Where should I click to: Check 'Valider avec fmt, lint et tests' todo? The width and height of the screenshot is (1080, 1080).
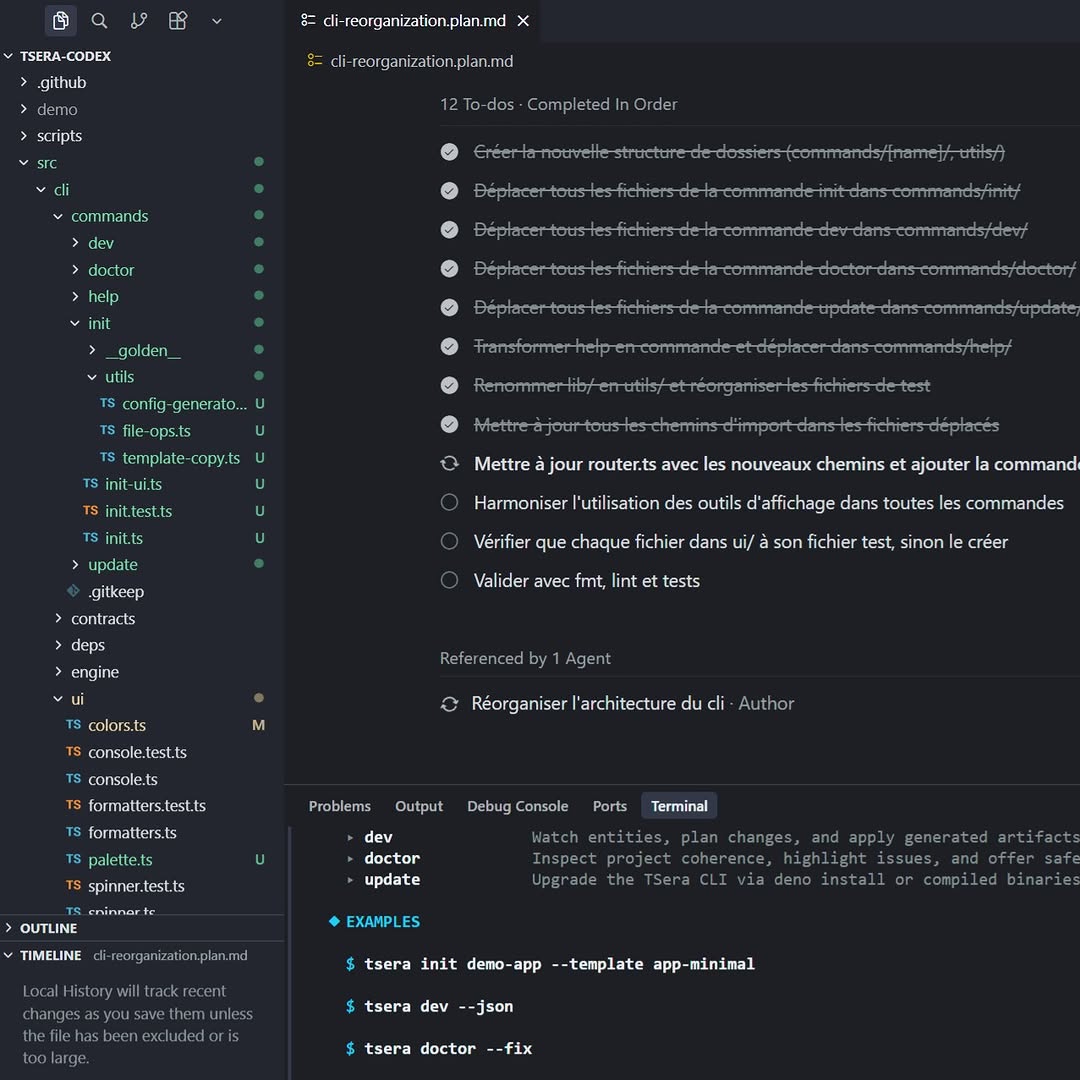[449, 581]
